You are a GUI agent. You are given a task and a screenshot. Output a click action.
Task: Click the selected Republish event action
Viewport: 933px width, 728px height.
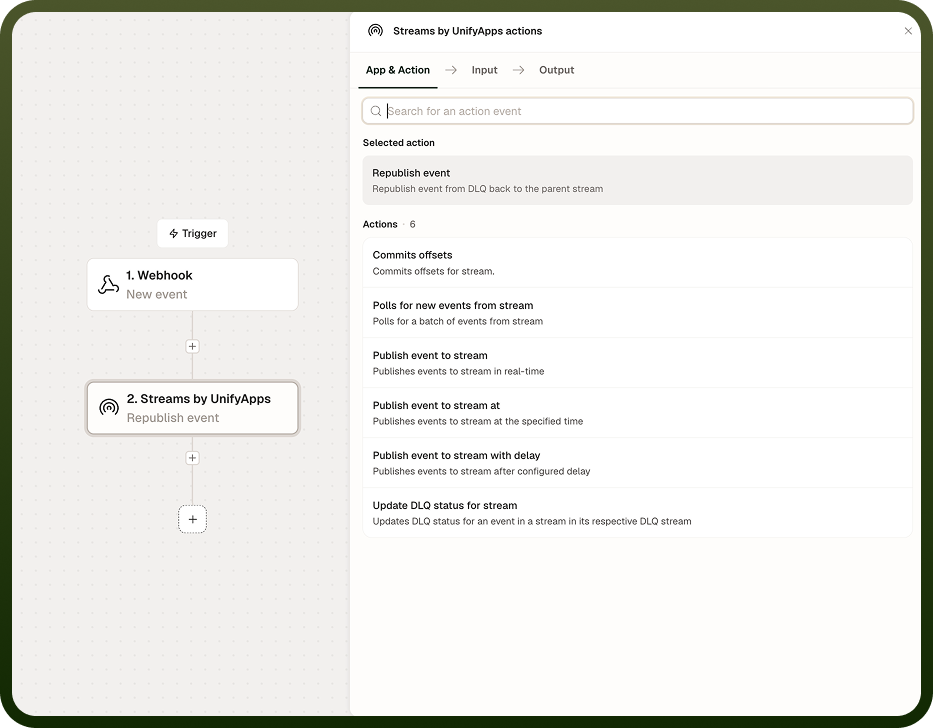(637, 180)
